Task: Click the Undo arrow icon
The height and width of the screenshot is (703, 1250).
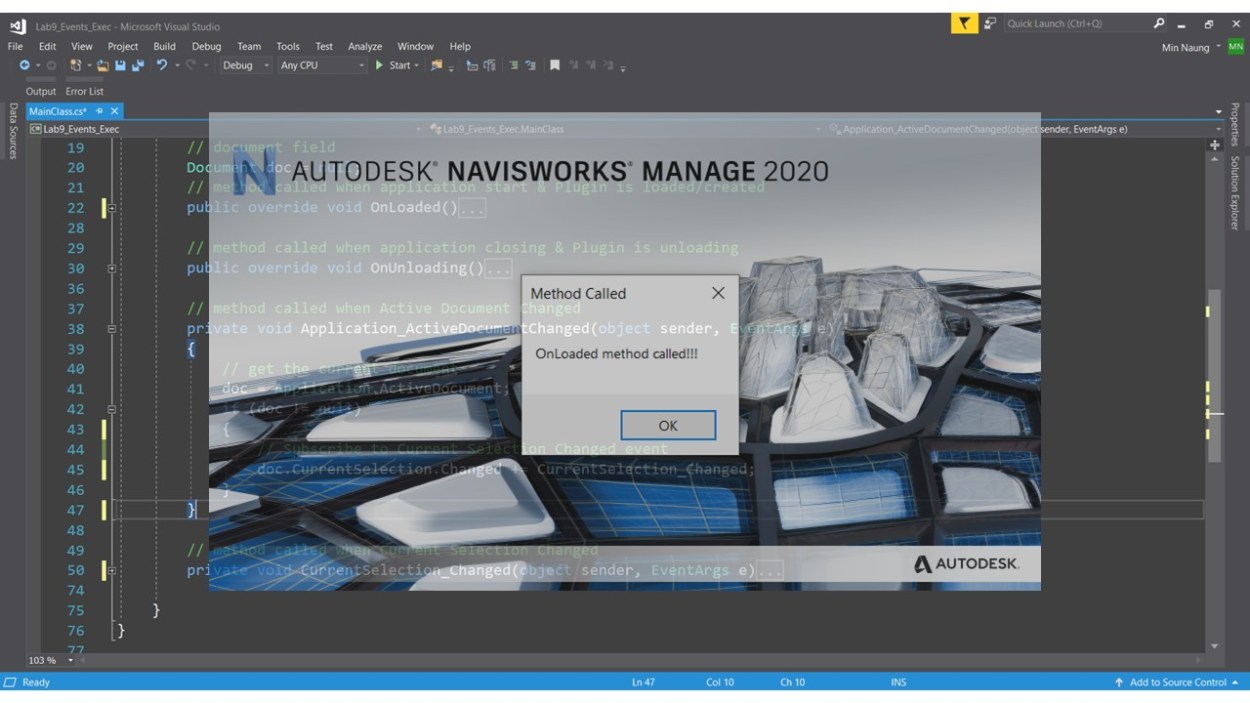Action: pyautogui.click(x=161, y=66)
